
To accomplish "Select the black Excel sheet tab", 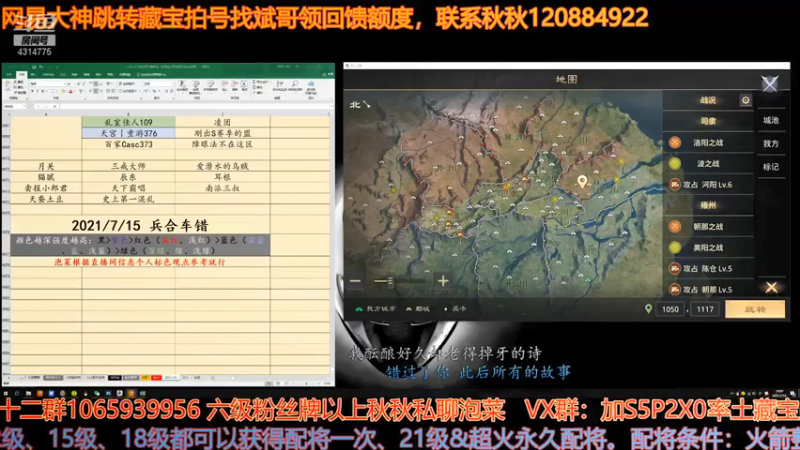I will (x=114, y=378).
